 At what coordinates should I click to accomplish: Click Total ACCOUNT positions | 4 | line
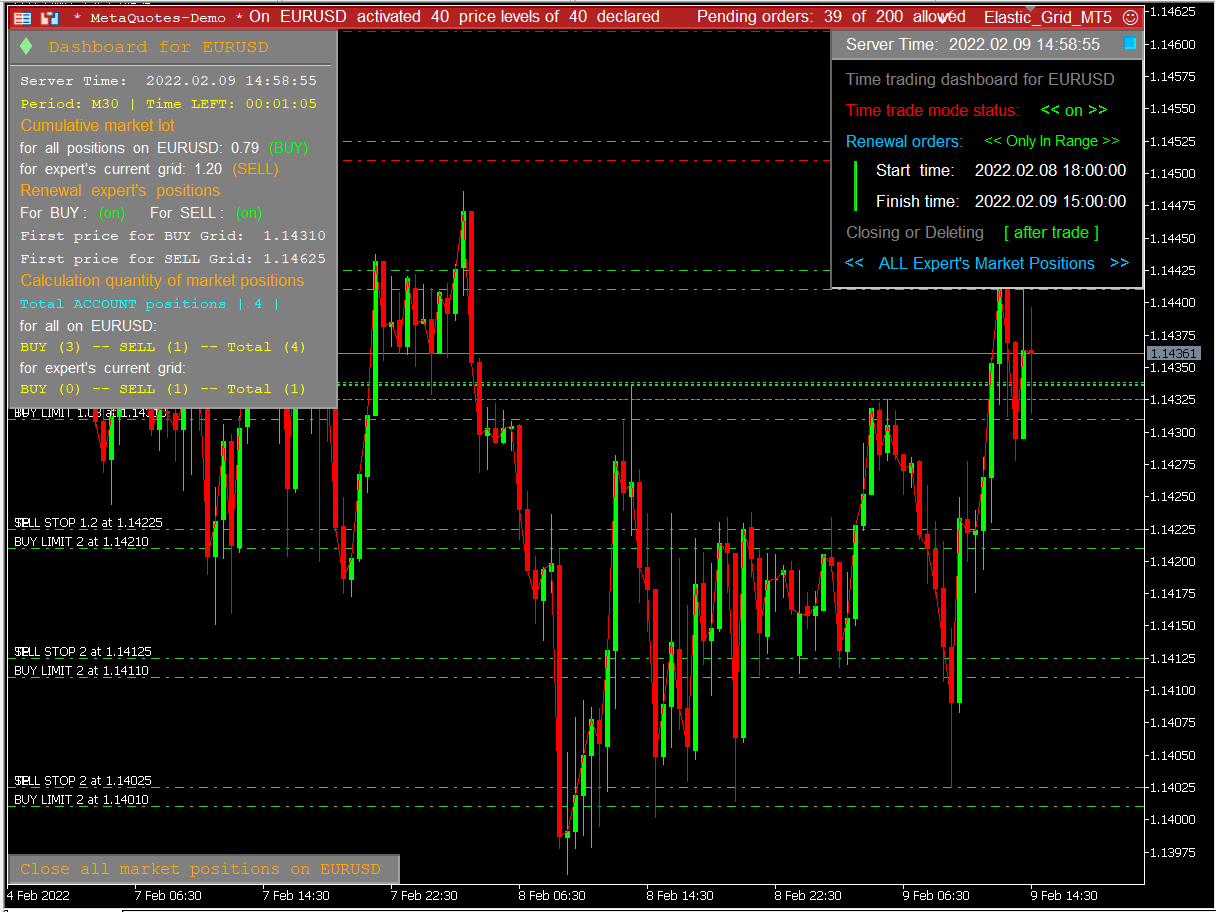(150, 303)
